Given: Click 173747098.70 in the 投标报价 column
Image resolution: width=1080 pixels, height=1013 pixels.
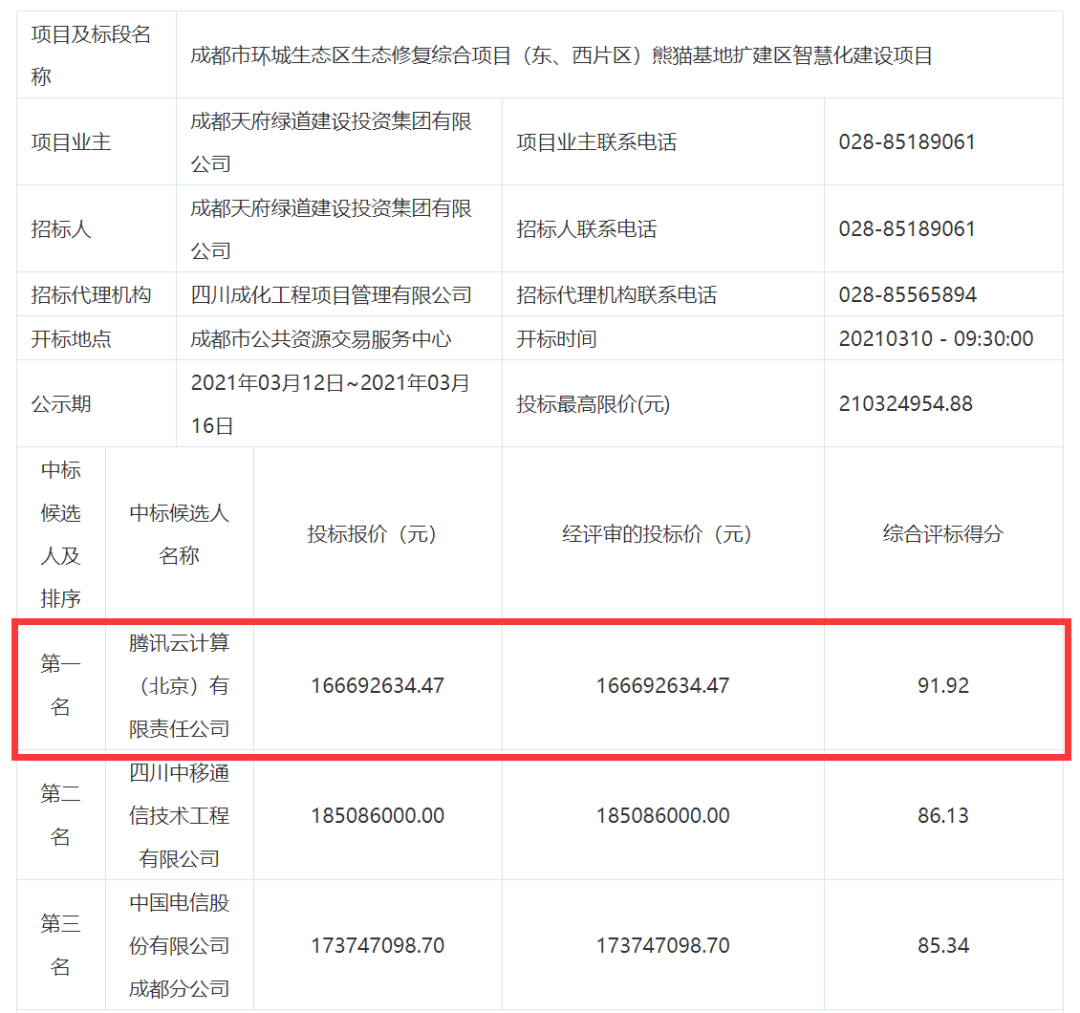Looking at the screenshot, I should (377, 946).
